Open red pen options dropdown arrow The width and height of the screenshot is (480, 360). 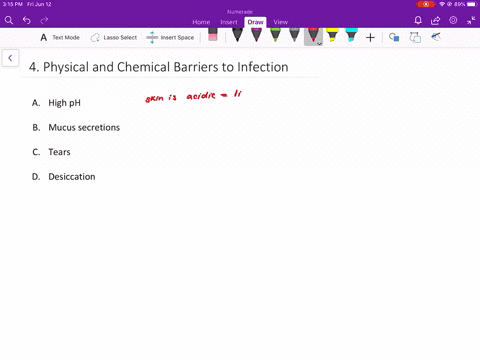(319, 44)
